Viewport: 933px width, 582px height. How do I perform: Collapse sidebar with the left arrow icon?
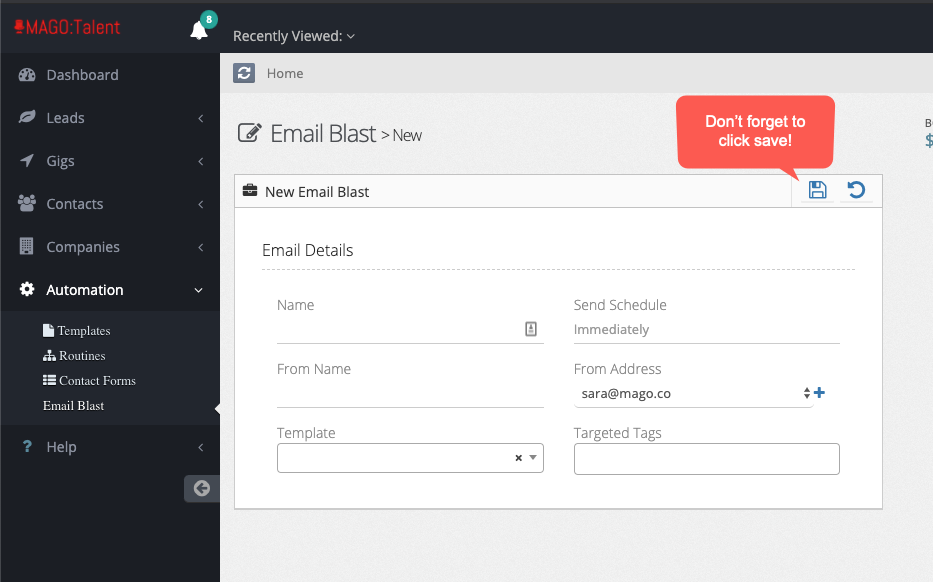(202, 488)
